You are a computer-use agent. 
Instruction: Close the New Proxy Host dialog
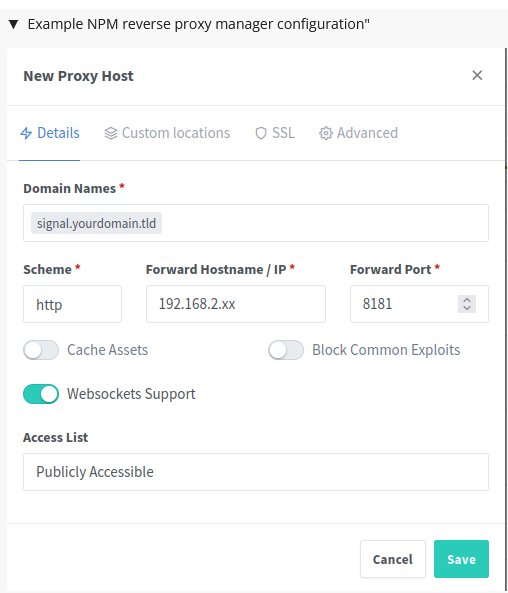point(477,75)
